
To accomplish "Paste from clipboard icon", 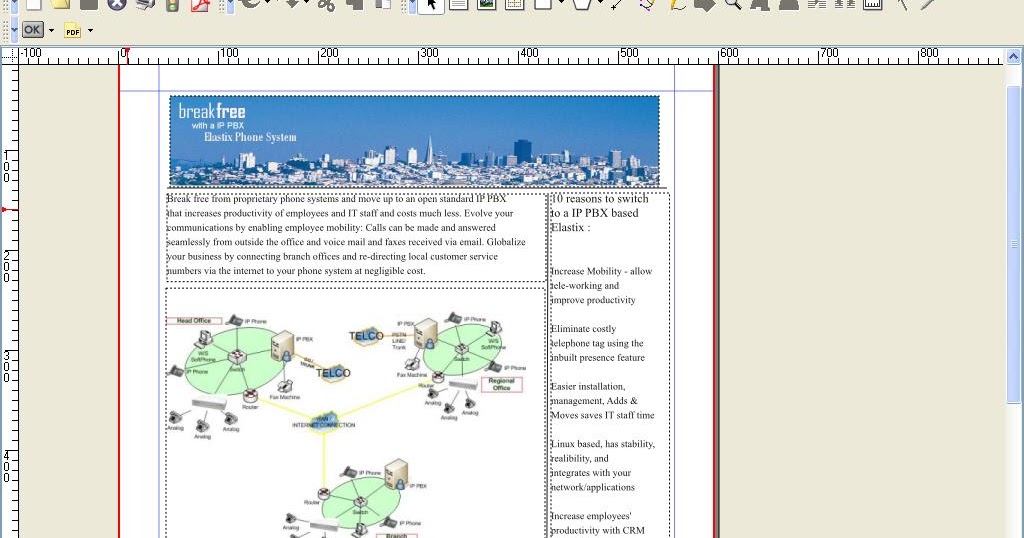I will point(383,4).
